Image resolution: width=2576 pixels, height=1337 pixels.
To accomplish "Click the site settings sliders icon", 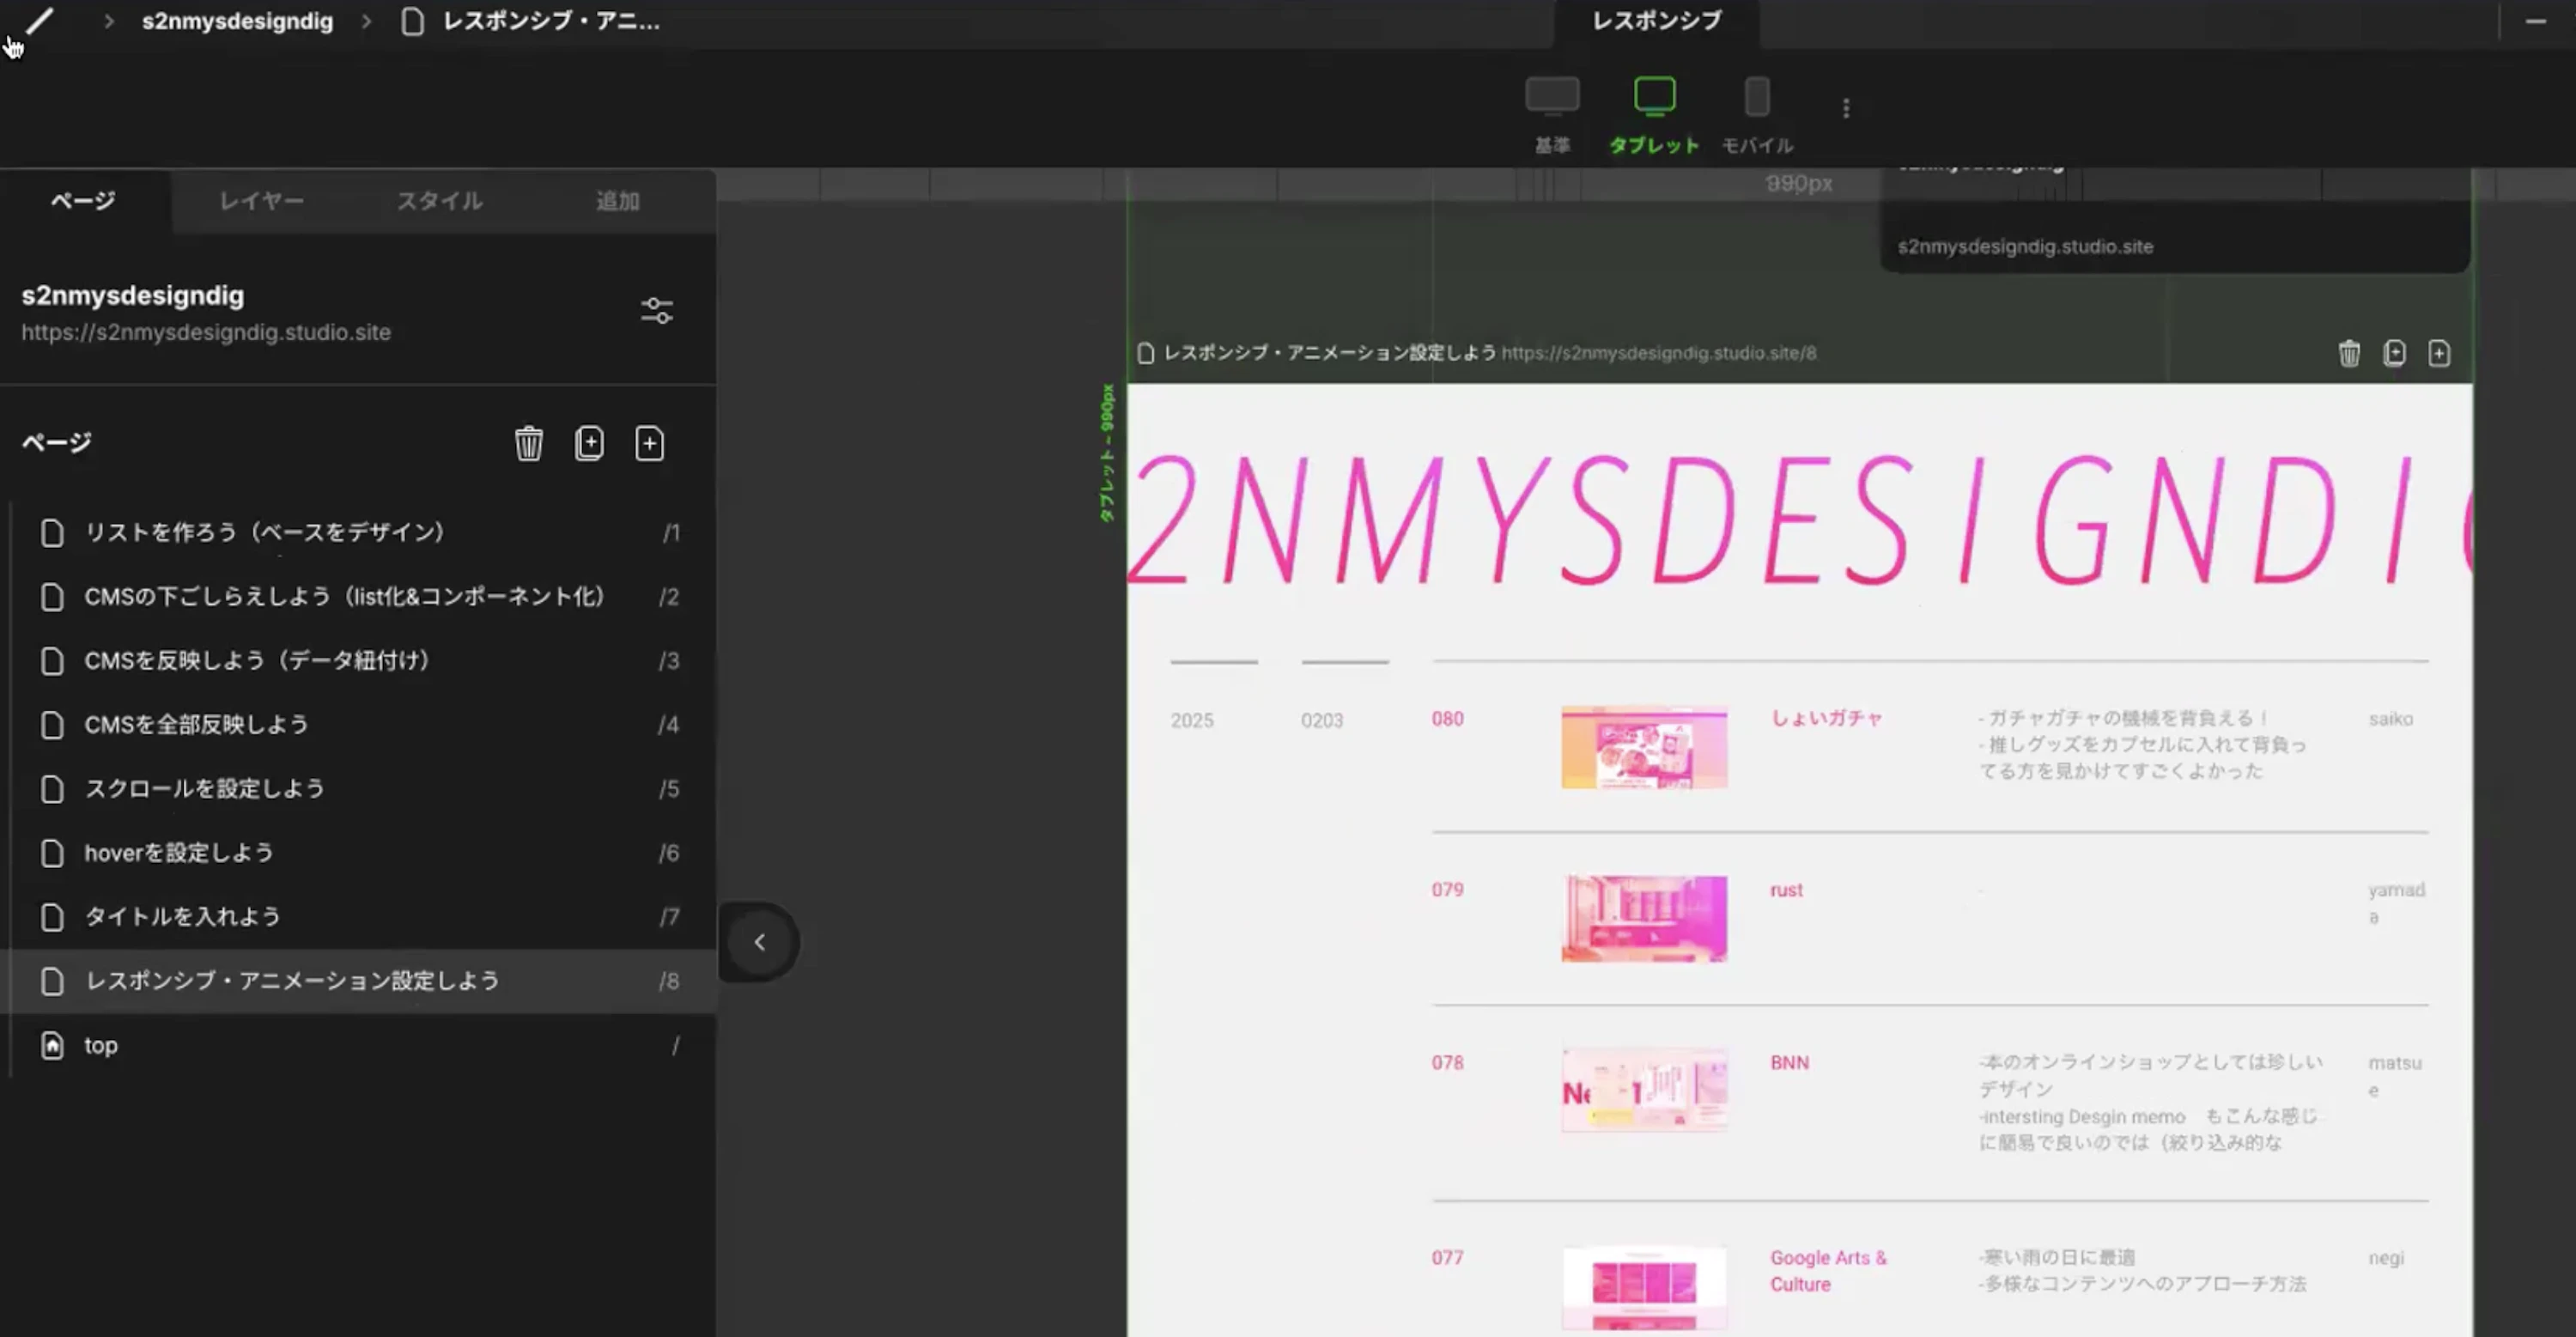I will coord(656,311).
